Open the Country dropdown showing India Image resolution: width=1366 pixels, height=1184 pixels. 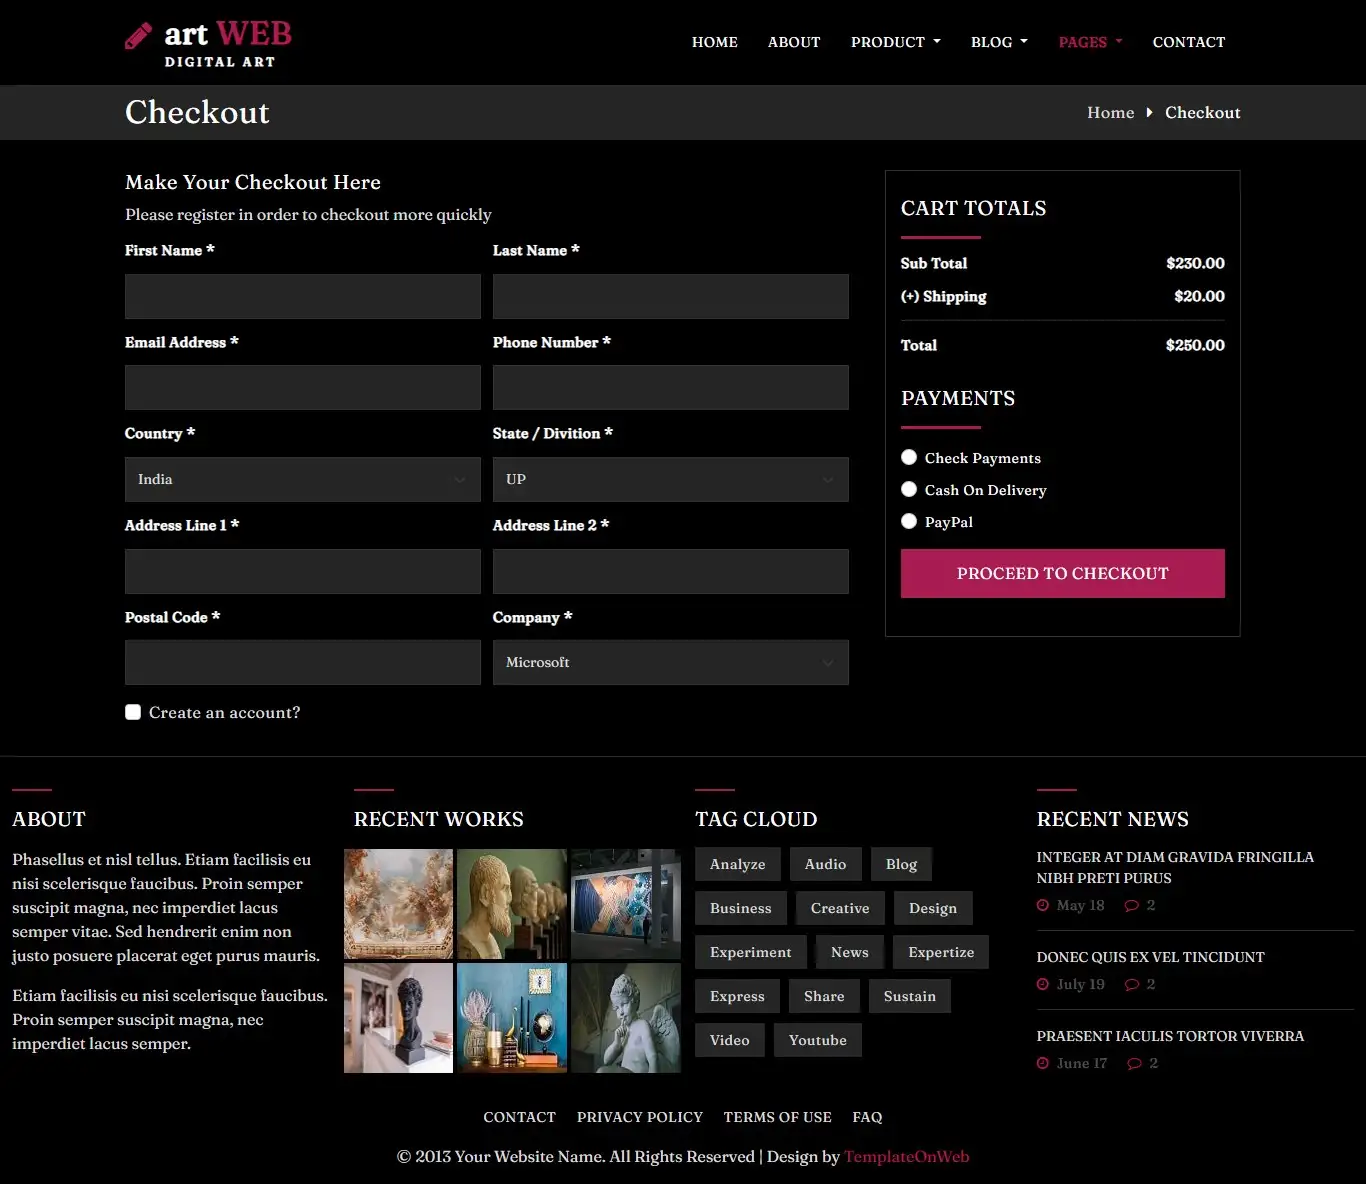(303, 479)
